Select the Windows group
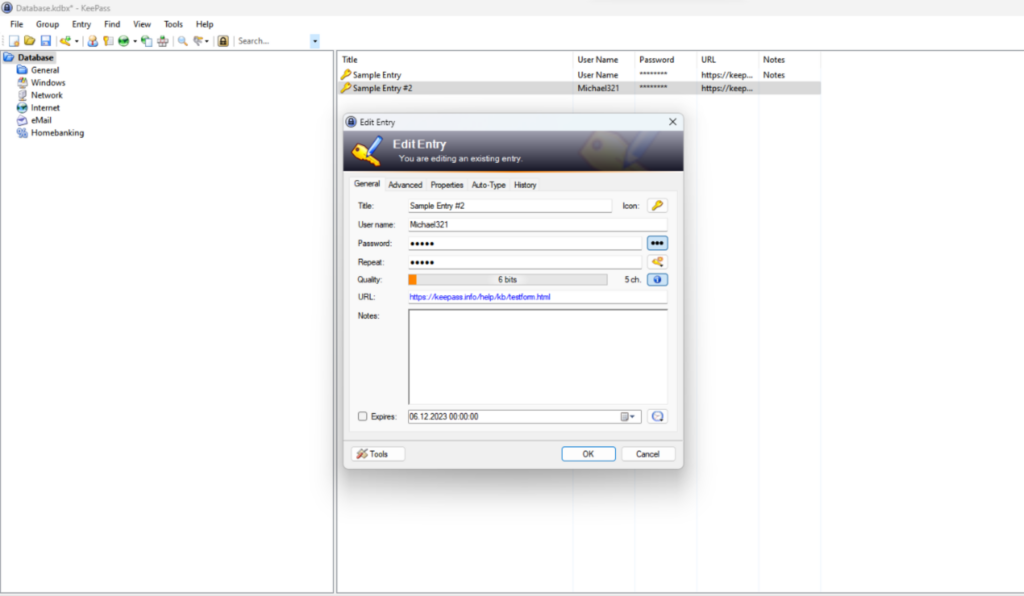Screen dimensions: 1024x596 (48, 83)
